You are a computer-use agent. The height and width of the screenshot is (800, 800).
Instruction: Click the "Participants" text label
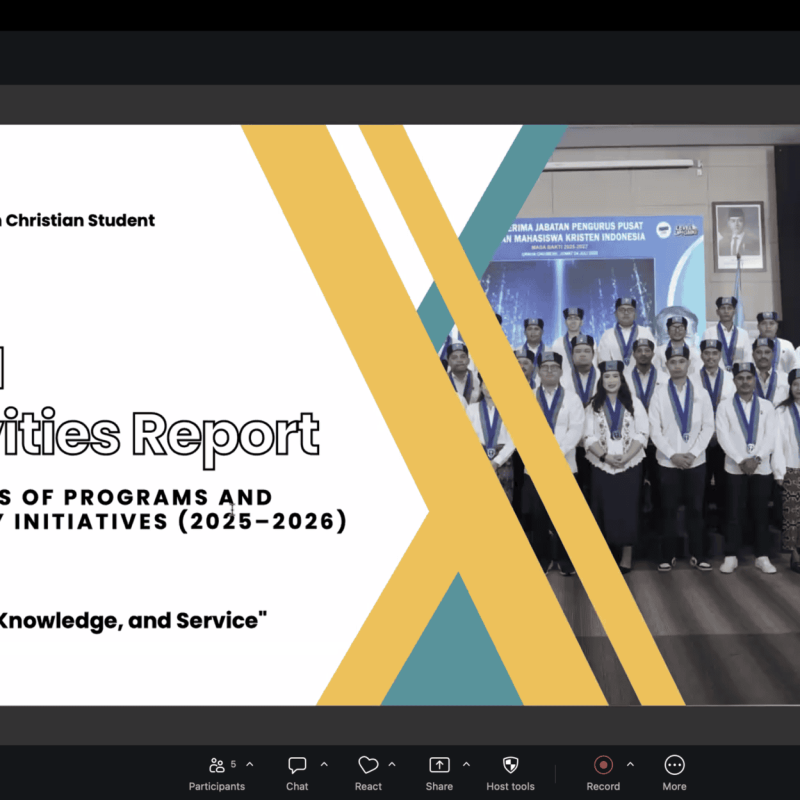tap(217, 786)
